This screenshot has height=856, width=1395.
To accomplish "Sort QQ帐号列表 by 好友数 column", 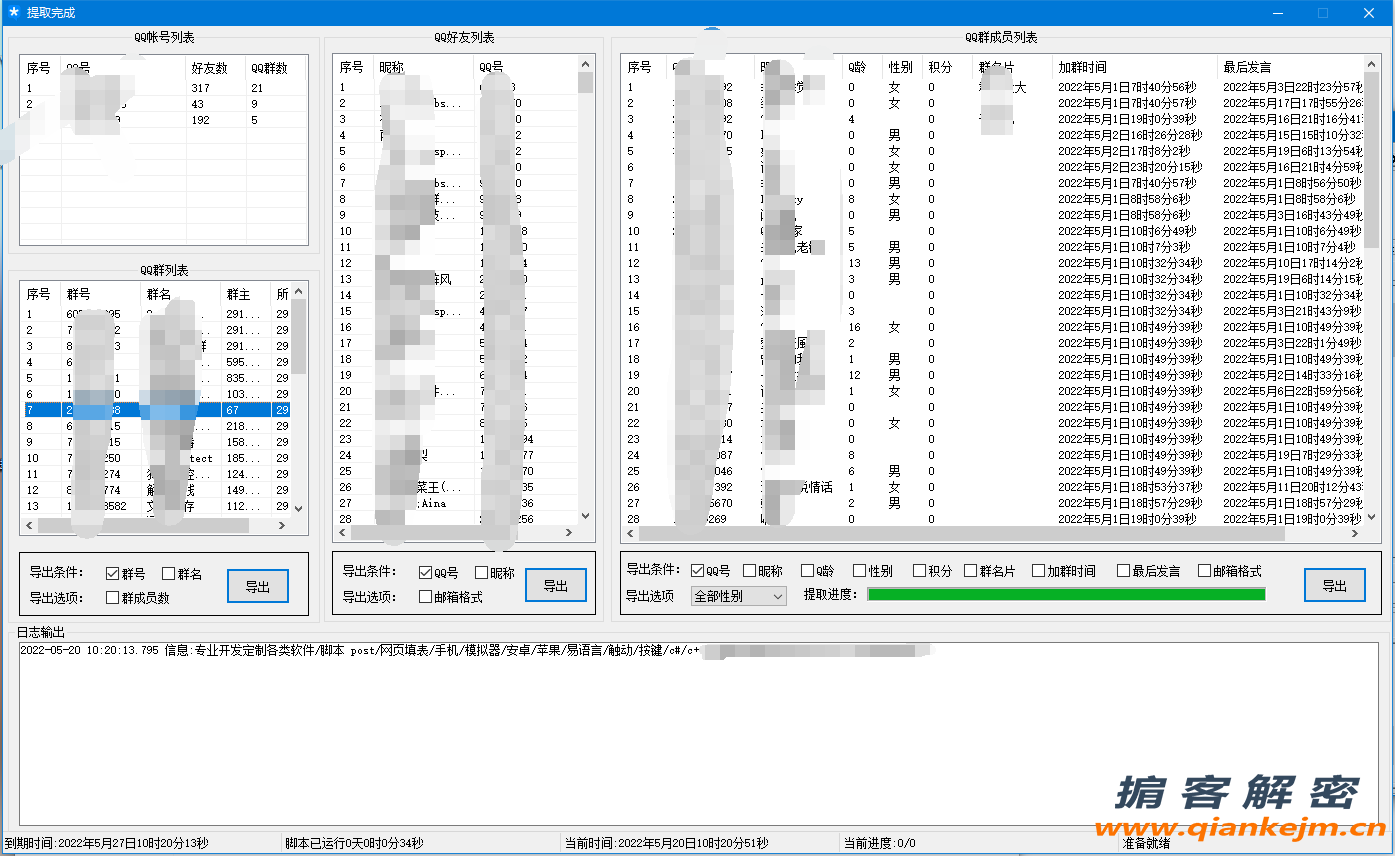I will coord(216,68).
